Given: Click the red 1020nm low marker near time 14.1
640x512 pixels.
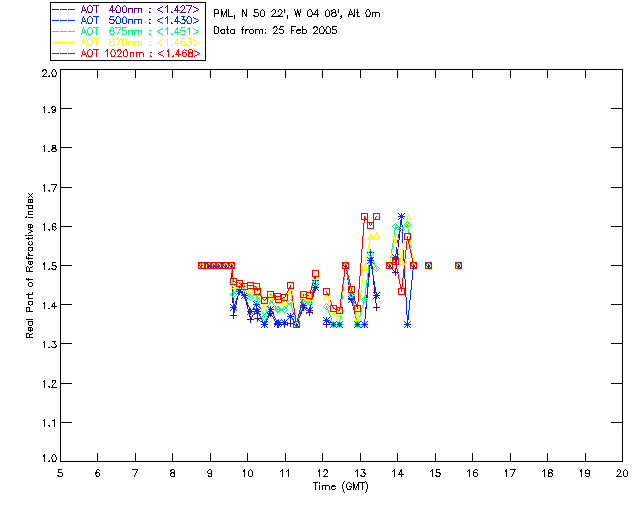Looking at the screenshot, I should [402, 292].
